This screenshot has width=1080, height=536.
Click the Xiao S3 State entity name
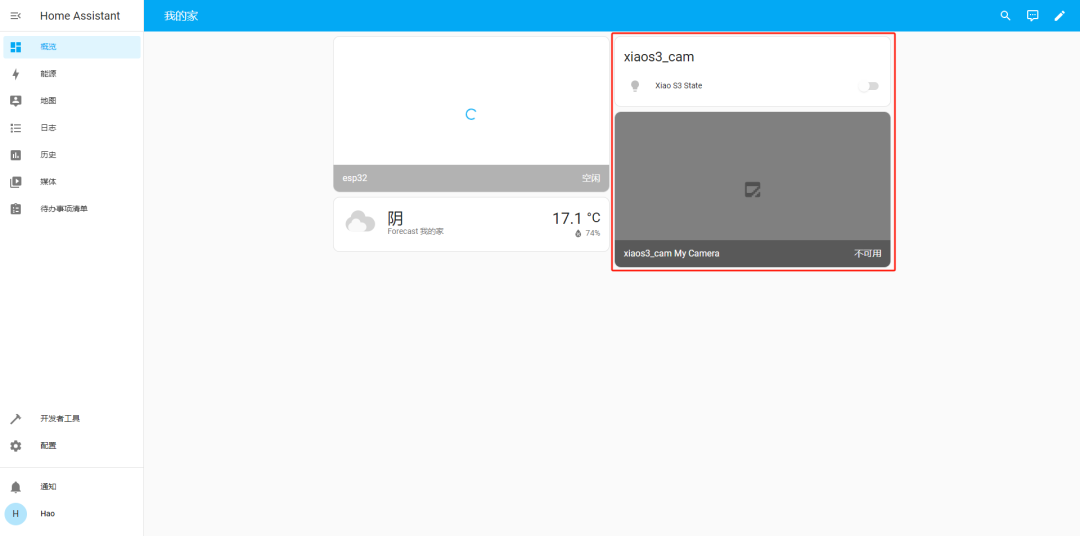click(x=678, y=86)
